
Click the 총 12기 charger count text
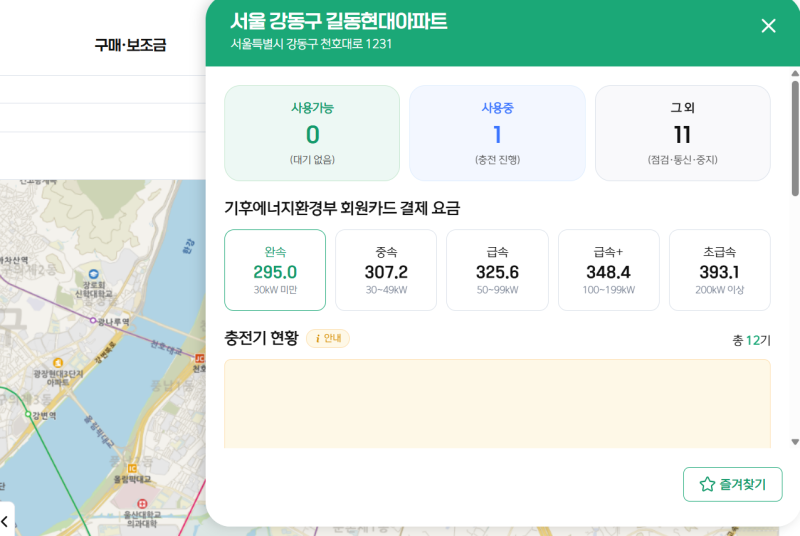(751, 340)
